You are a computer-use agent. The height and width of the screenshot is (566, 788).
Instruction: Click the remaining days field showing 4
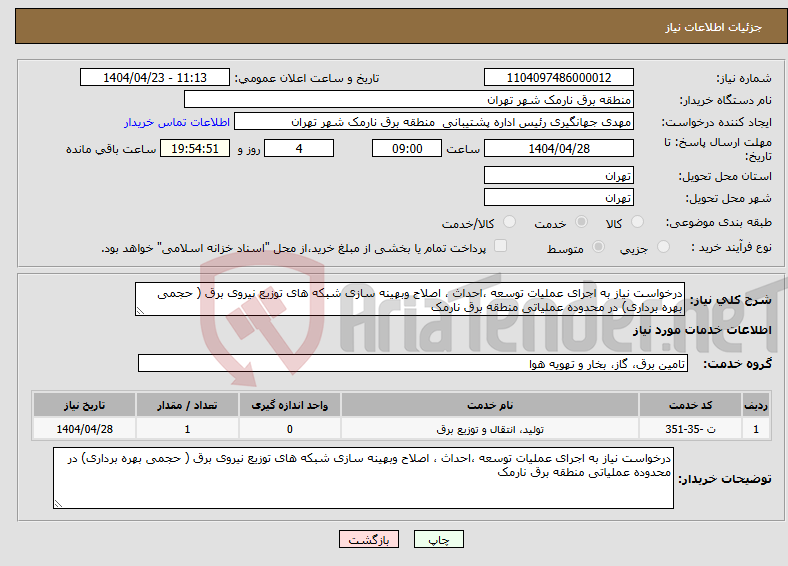pos(299,148)
